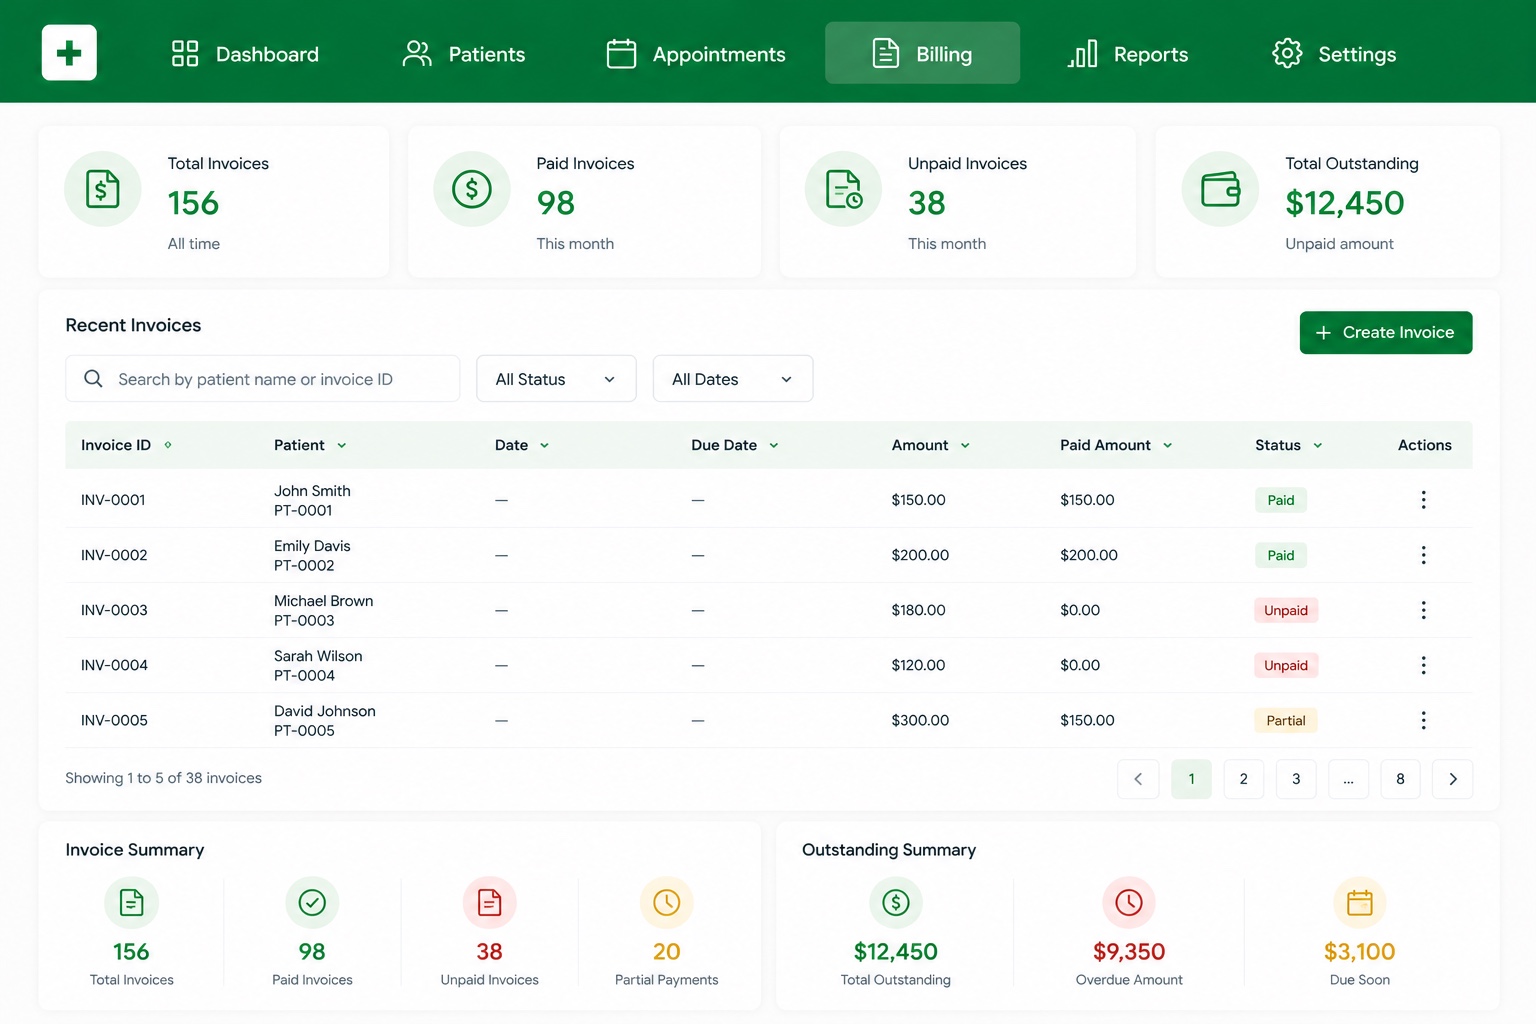Screen dimensions: 1536x1024
Task: Click the Due Soon calendar icon
Action: tap(1360, 903)
